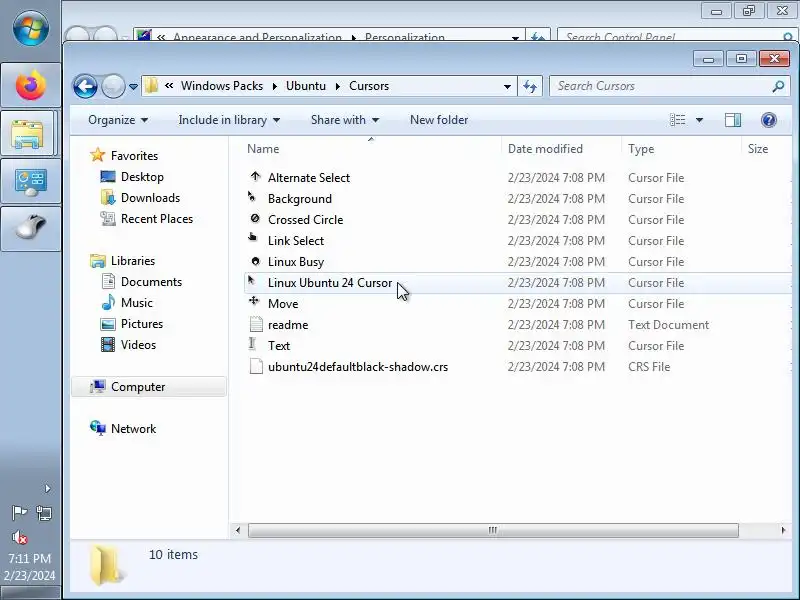Click the muted volume tray icon

pos(19,537)
